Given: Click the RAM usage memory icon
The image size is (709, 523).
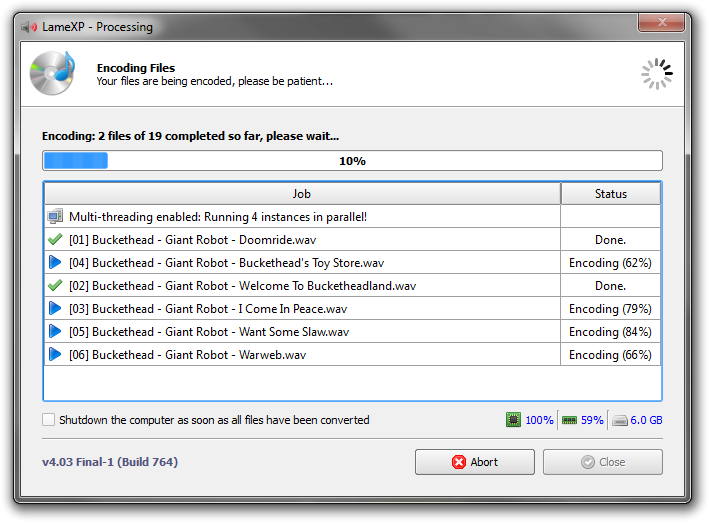Looking at the screenshot, I should click(x=569, y=420).
